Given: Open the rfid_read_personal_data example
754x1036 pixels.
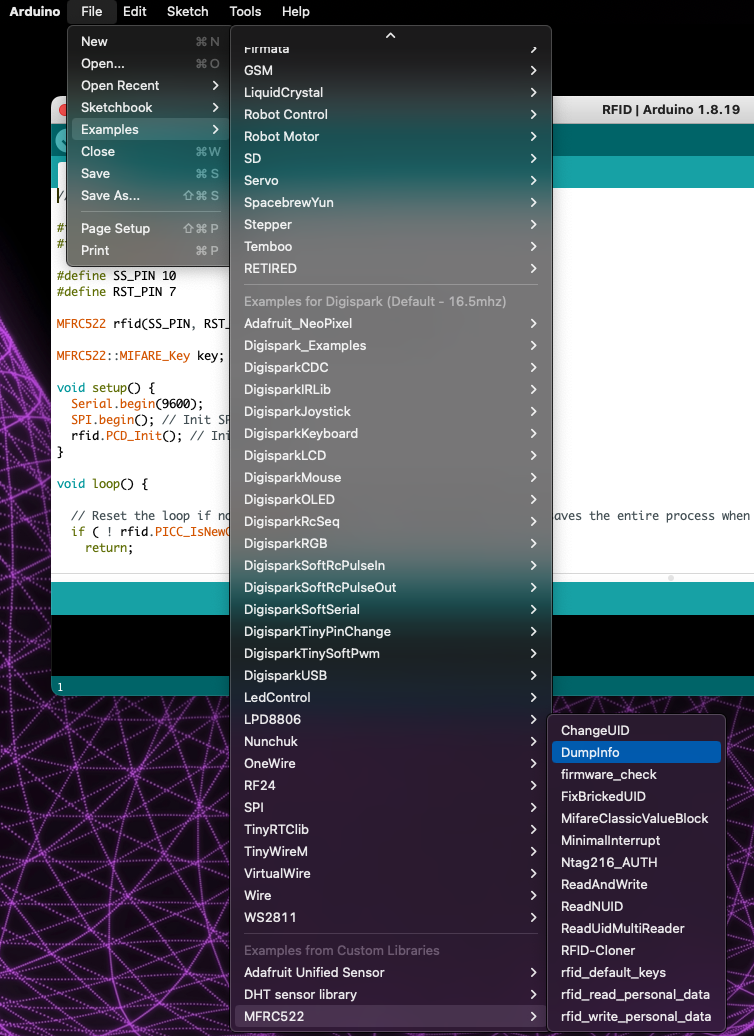Looking at the screenshot, I should coord(636,994).
